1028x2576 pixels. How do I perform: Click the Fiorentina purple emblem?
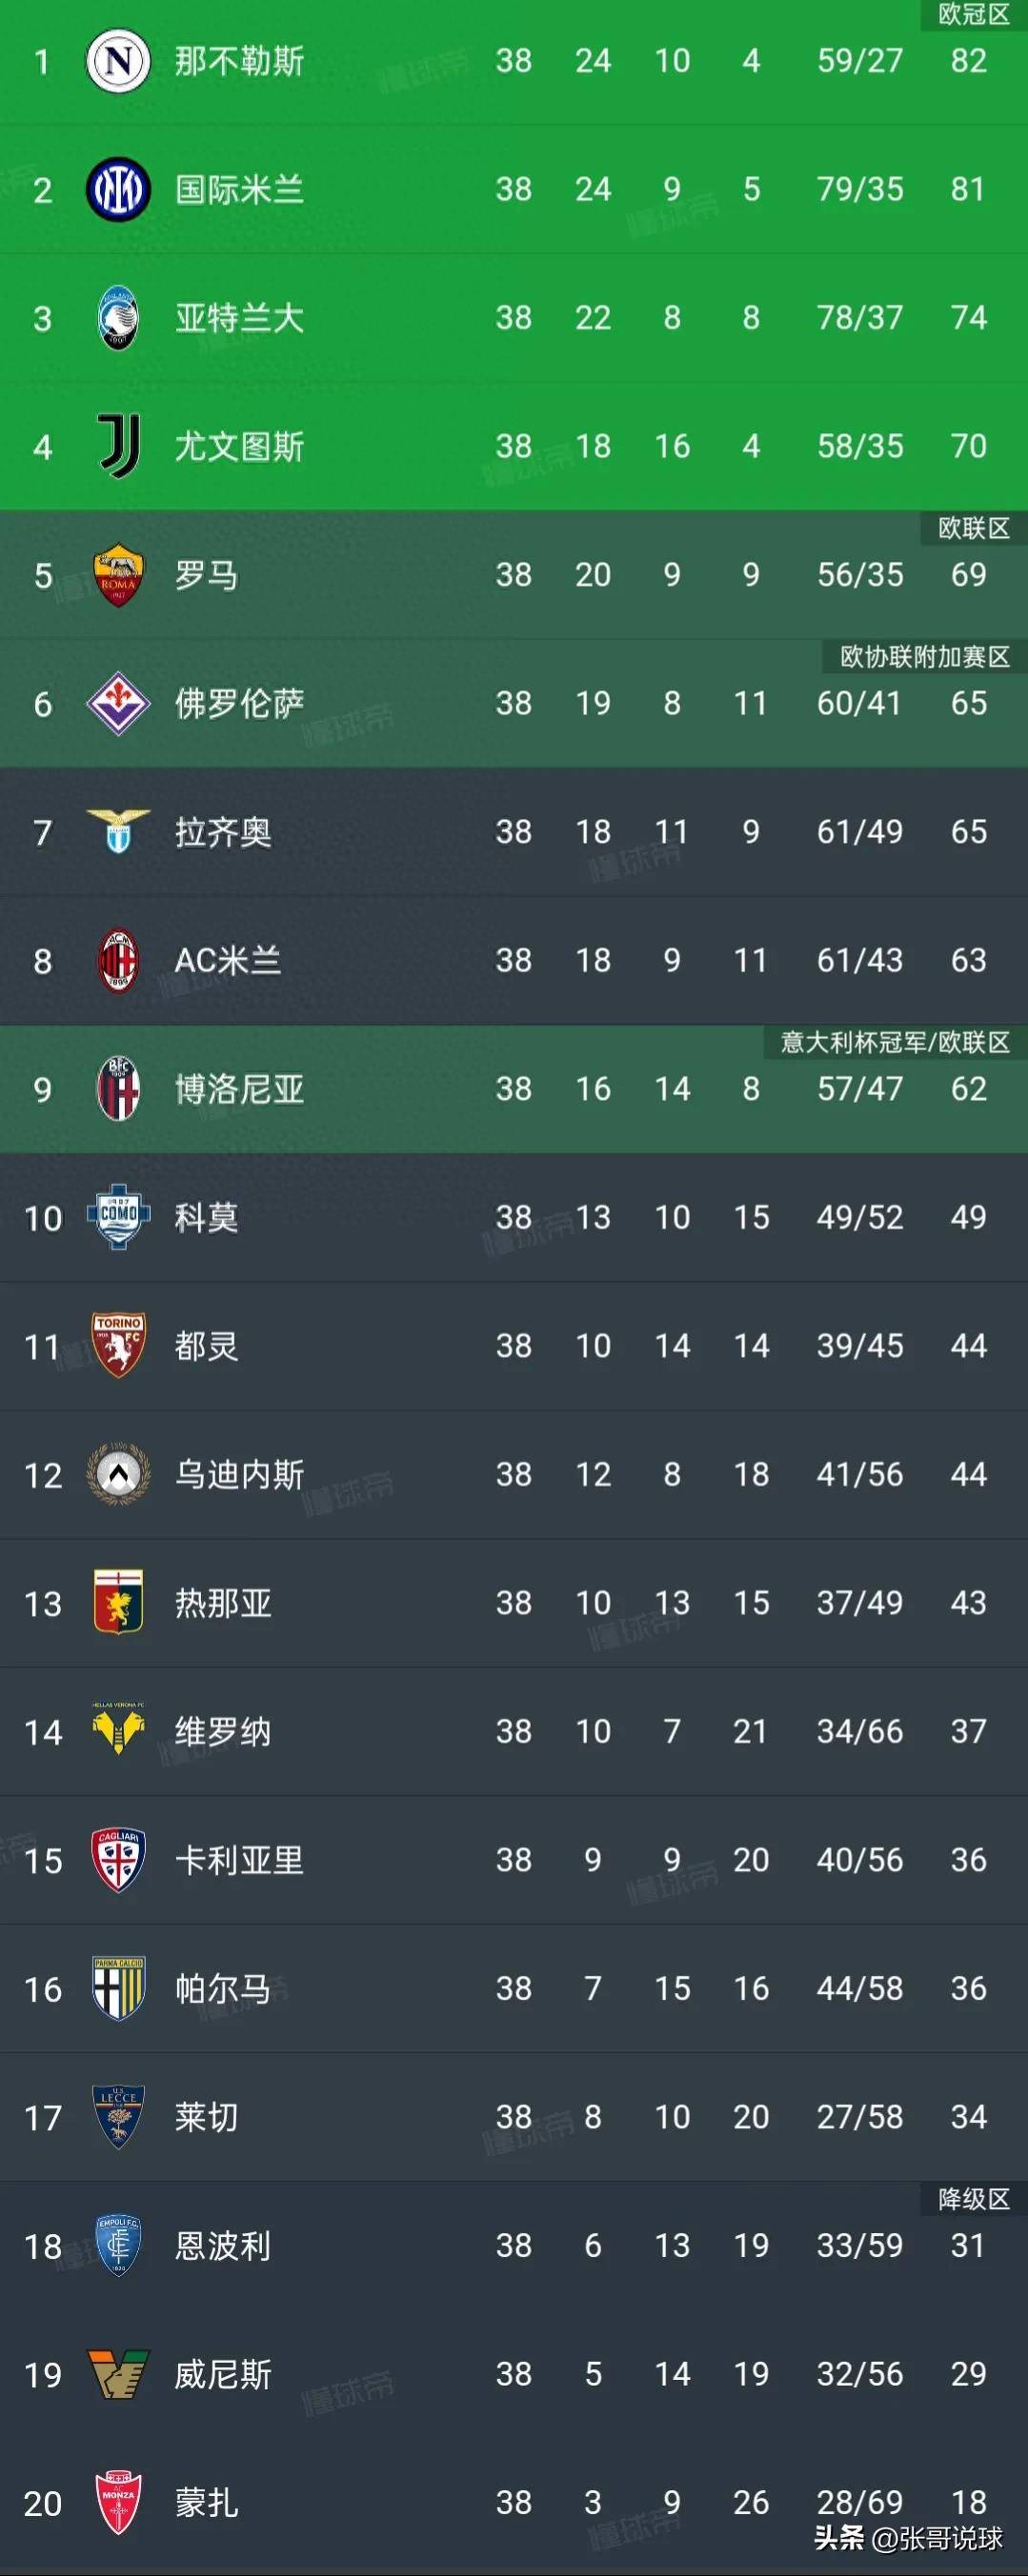(x=118, y=703)
